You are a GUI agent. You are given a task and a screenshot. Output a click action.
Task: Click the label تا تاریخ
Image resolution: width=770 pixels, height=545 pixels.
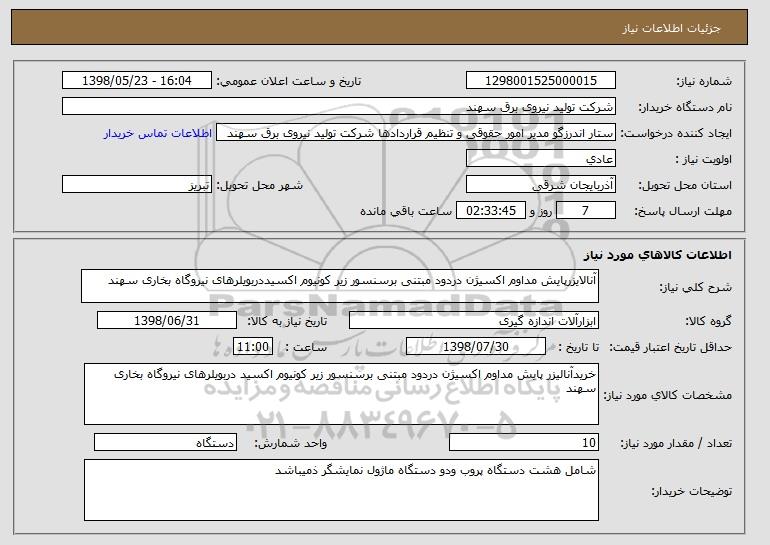point(579,348)
